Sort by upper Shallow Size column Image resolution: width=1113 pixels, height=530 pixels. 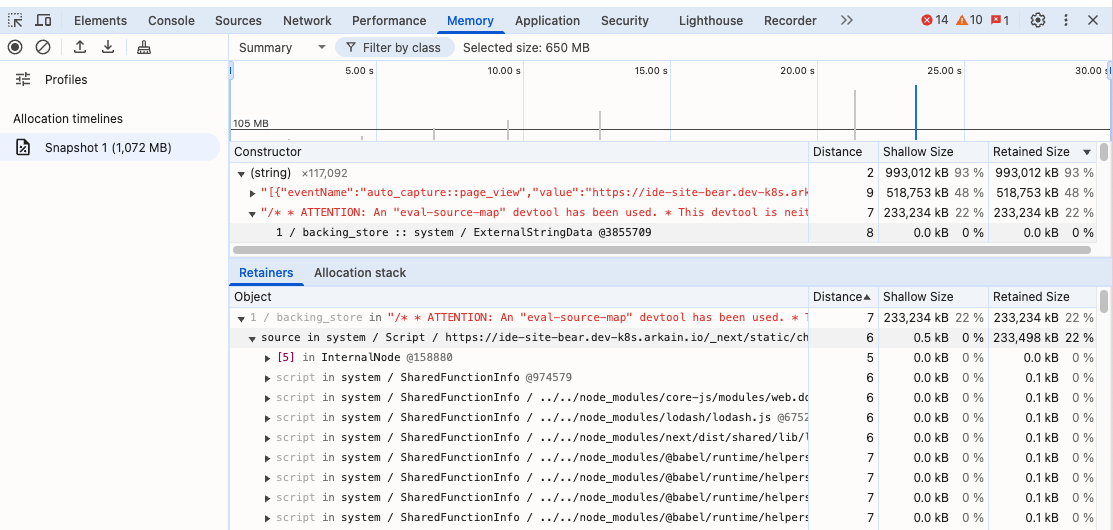pos(933,152)
